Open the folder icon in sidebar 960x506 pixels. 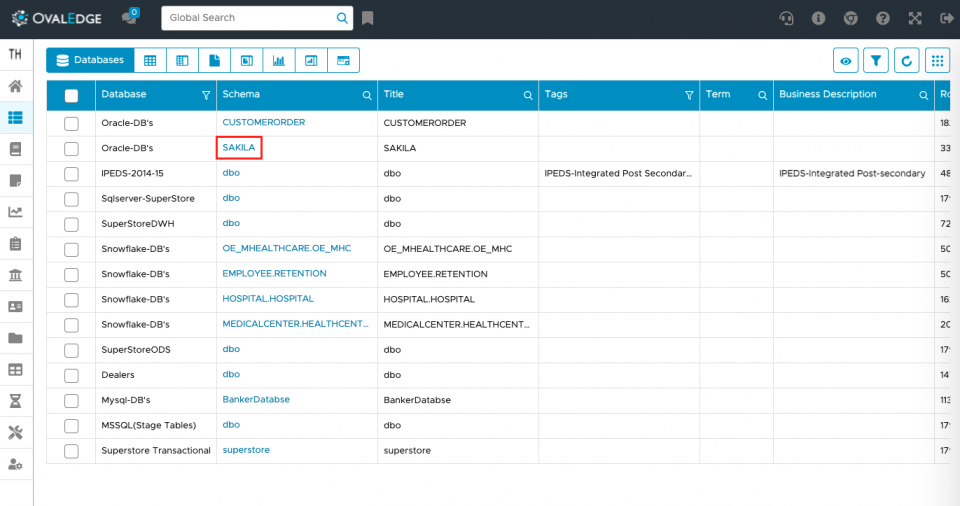click(15, 338)
